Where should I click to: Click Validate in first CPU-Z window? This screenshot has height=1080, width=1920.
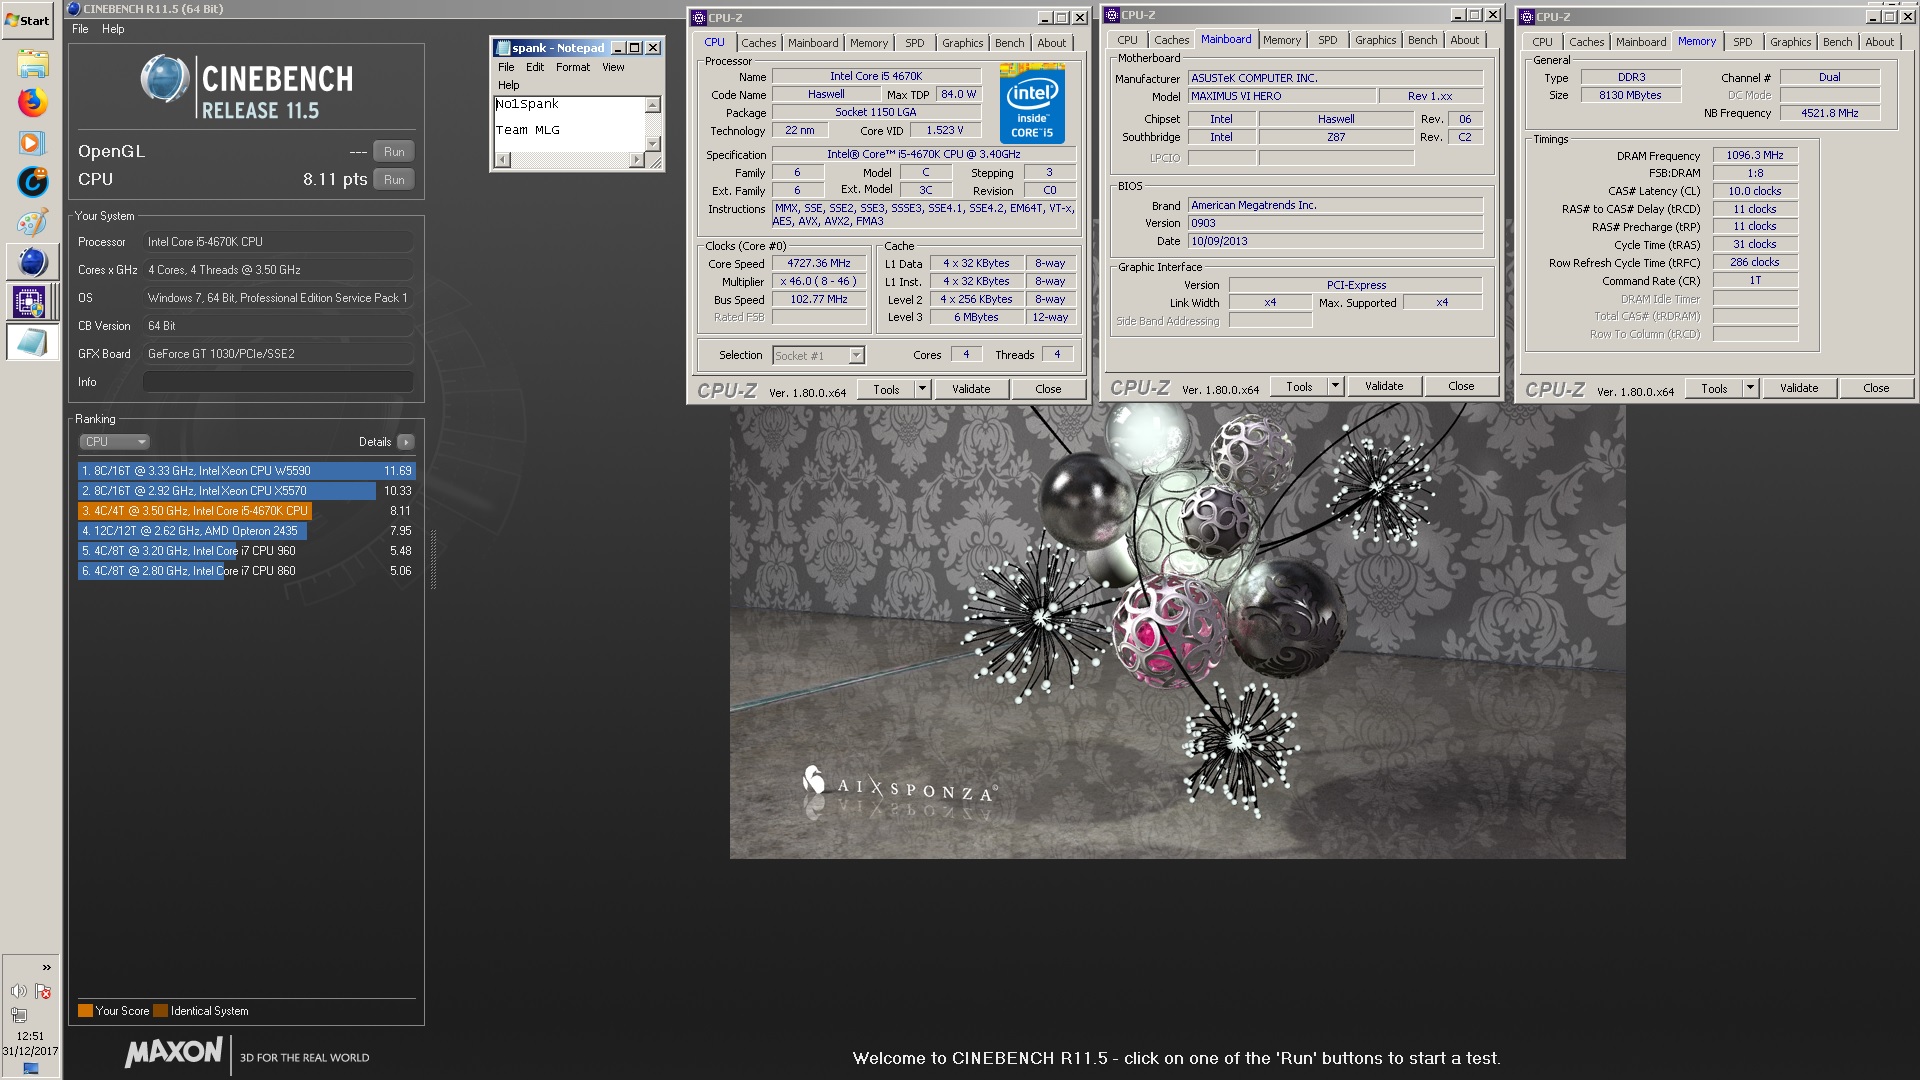pyautogui.click(x=971, y=389)
